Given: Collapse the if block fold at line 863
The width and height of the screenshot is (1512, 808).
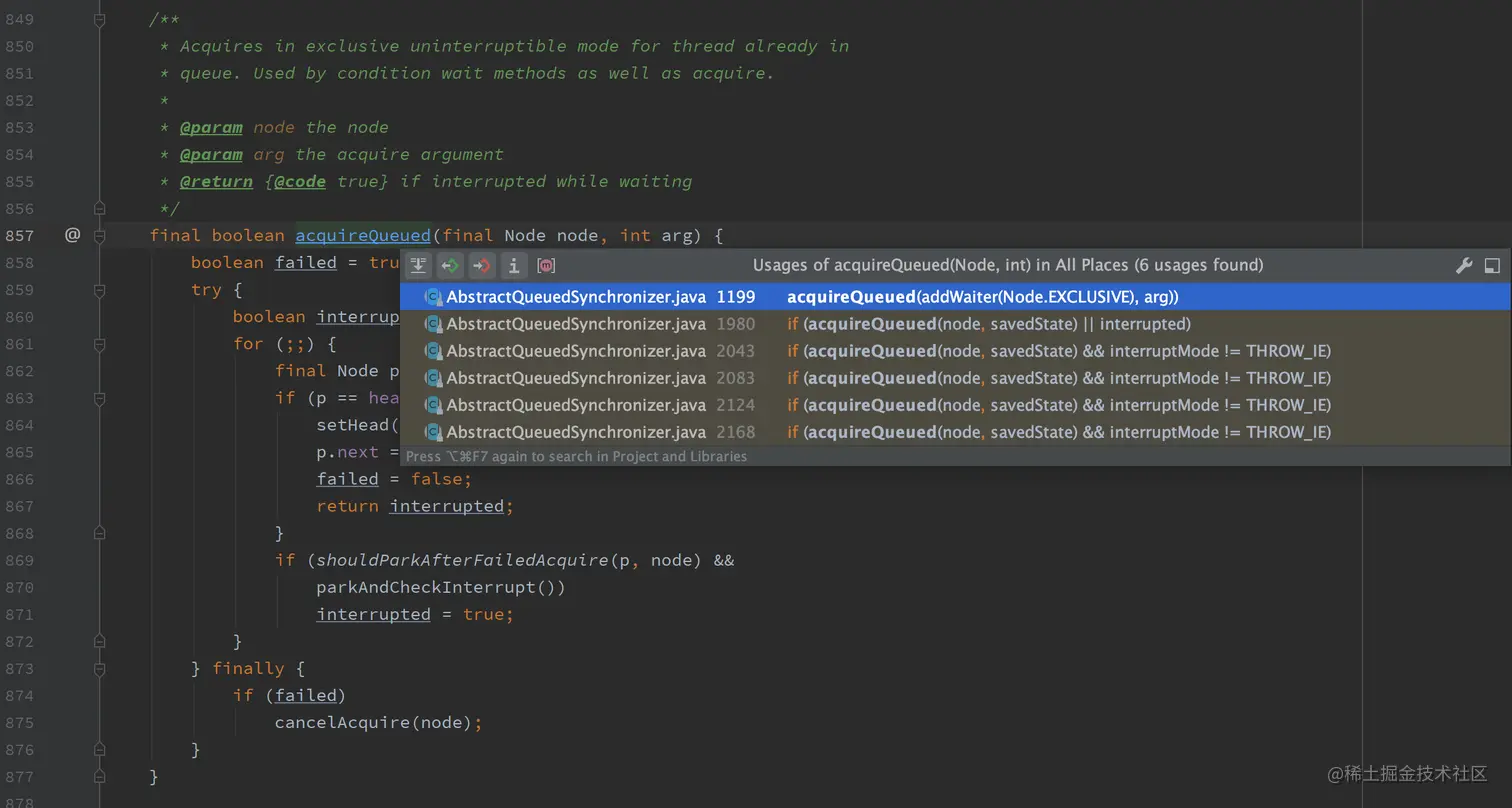Looking at the screenshot, I should click(x=99, y=397).
